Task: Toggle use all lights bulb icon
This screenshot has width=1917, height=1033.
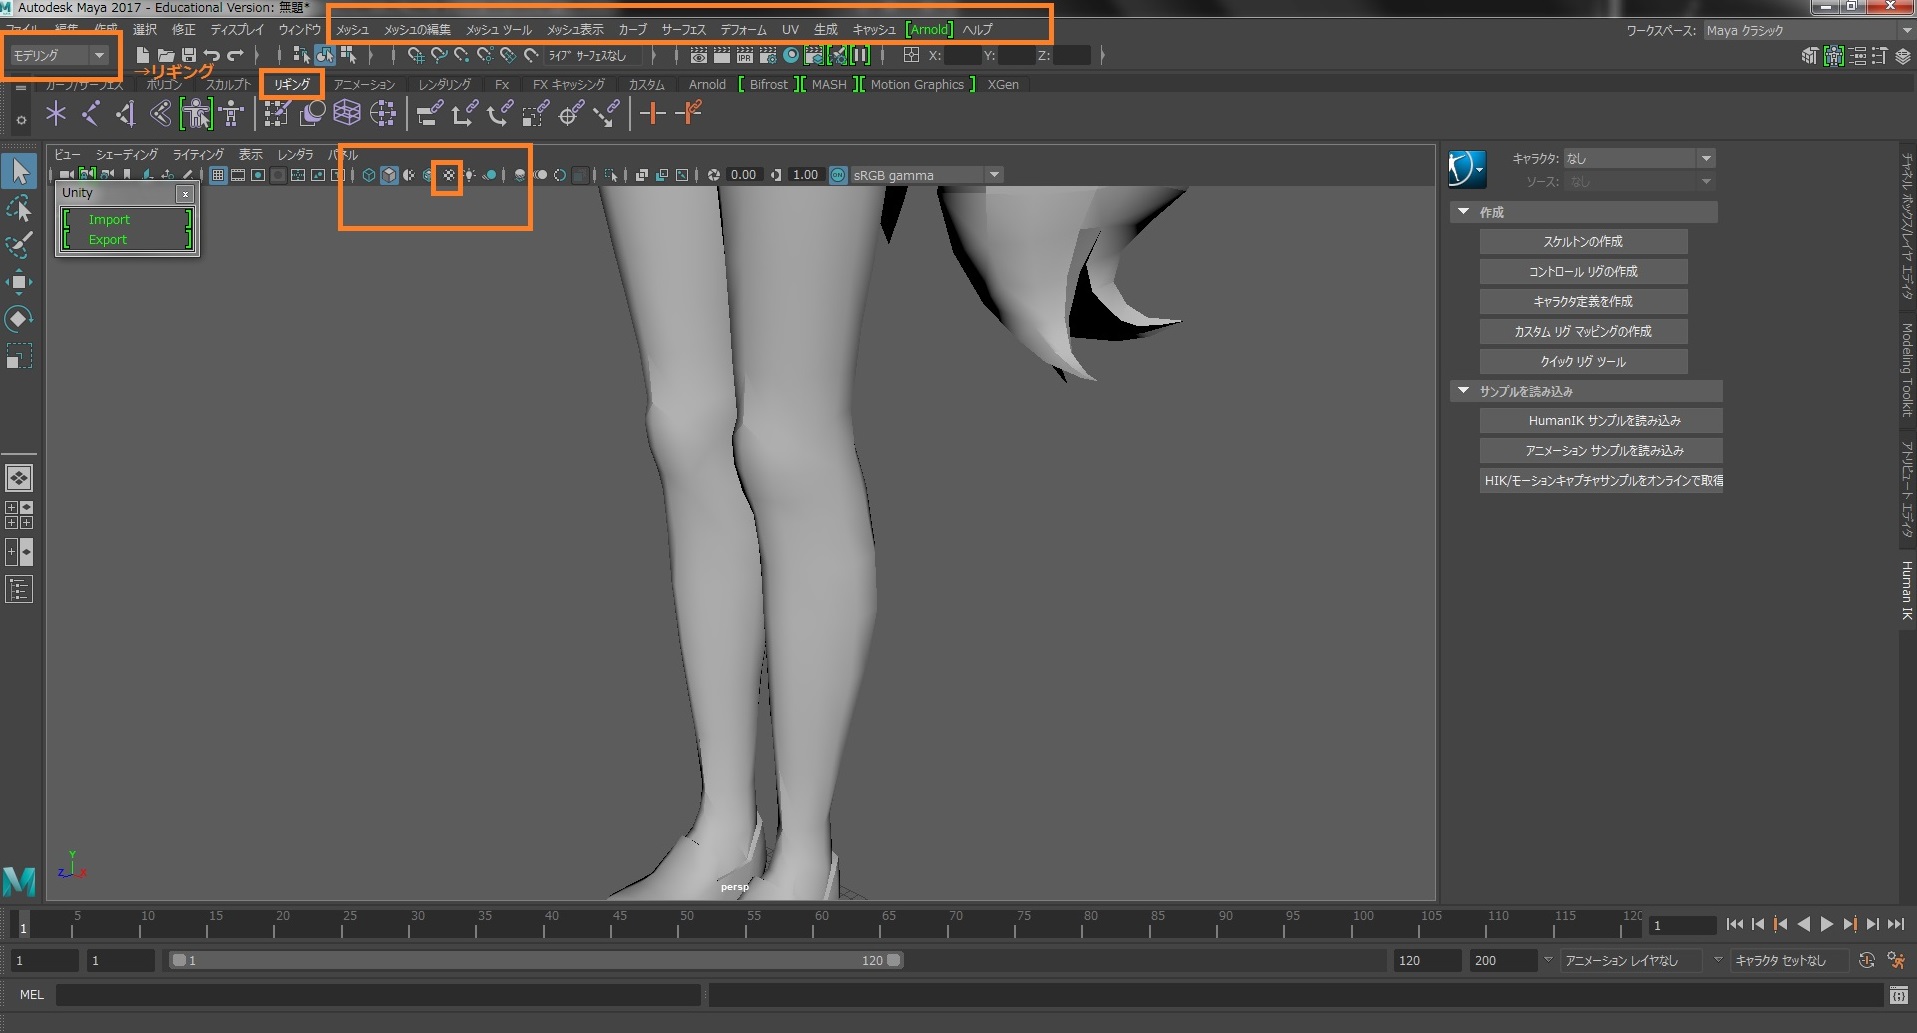Action: click(x=469, y=175)
